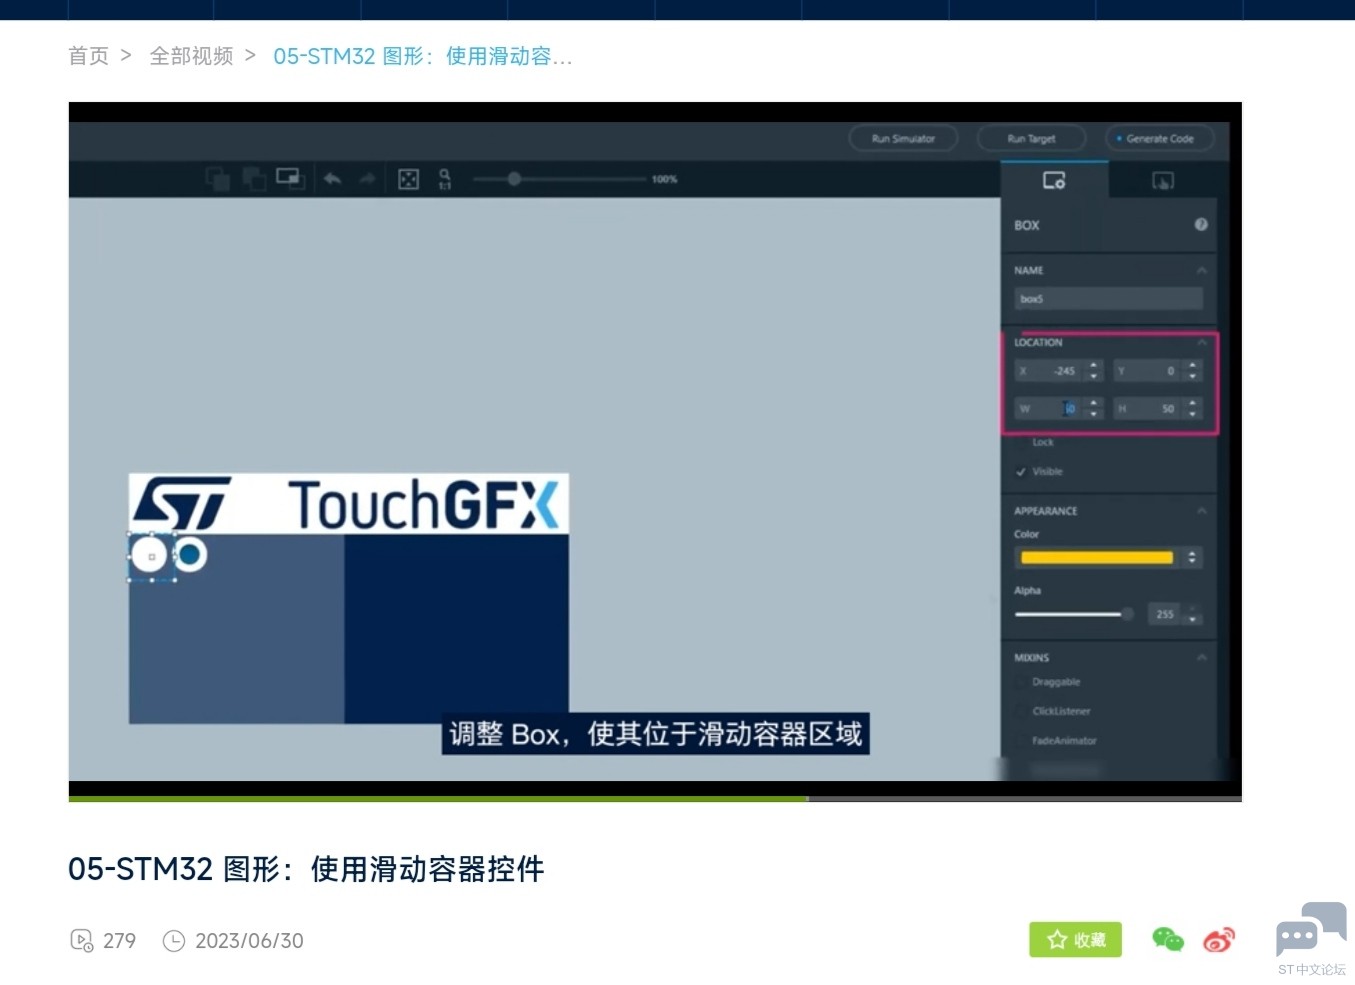Enable the ClickListener mixin checkbox
This screenshot has height=985, width=1355.
click(1021, 711)
